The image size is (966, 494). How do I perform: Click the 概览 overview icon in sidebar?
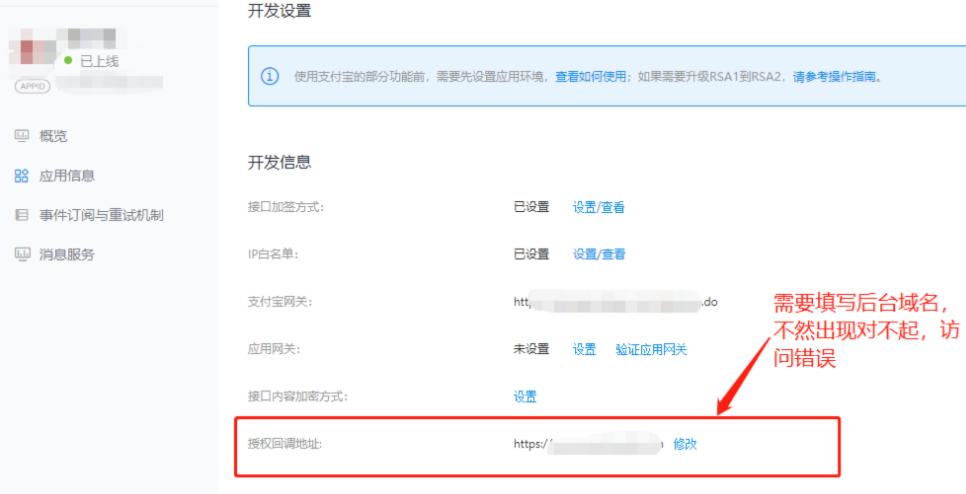pyautogui.click(x=21, y=136)
